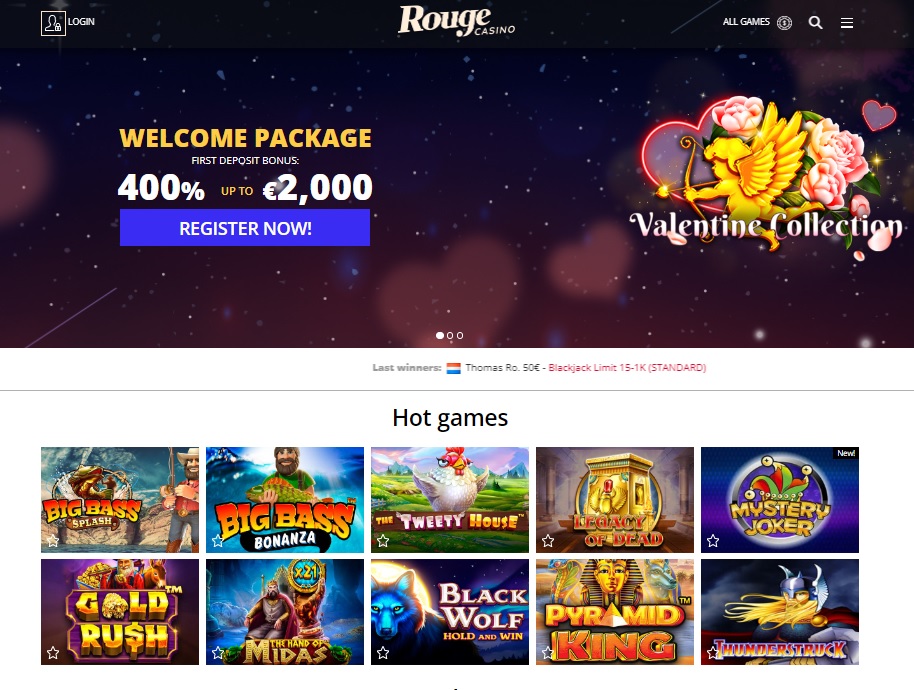This screenshot has width=914, height=690.
Task: Open Blackjack Limit 15-1K (STANDARD) link
Action: click(x=627, y=368)
